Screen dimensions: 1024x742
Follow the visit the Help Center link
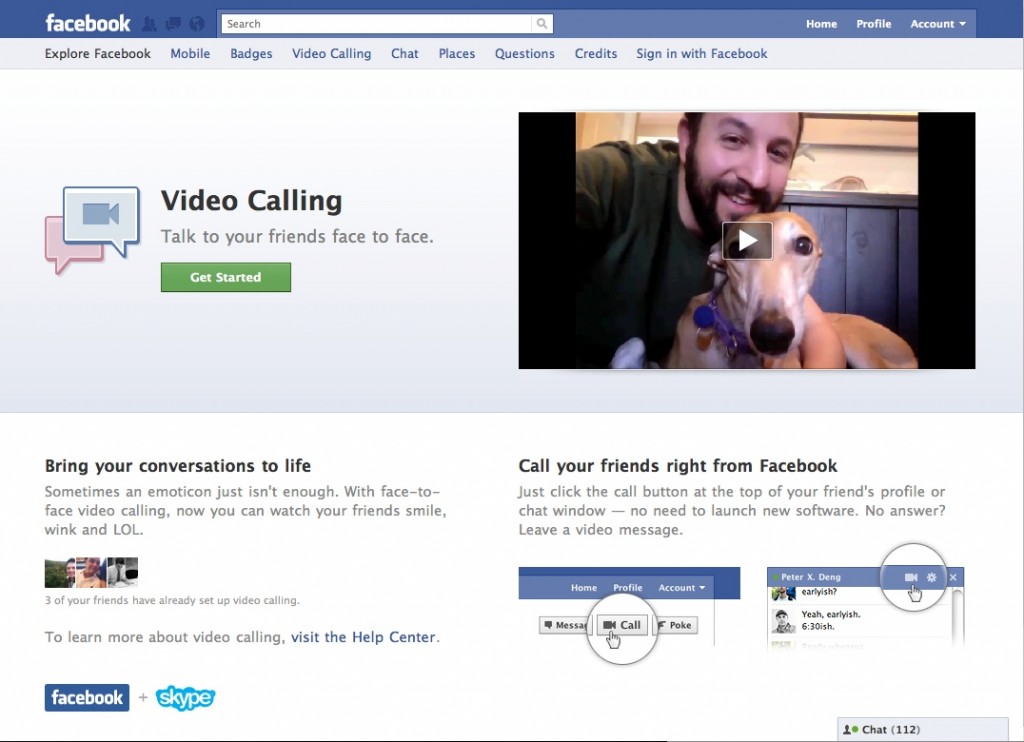pos(363,637)
